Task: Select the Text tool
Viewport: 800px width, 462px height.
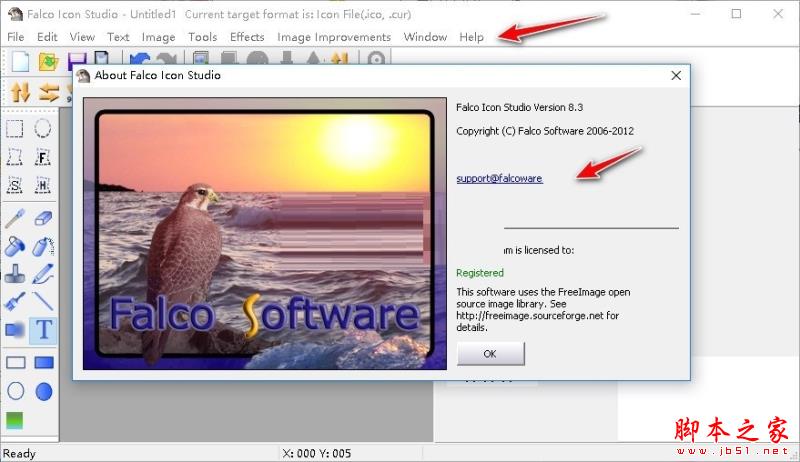Action: 43,330
